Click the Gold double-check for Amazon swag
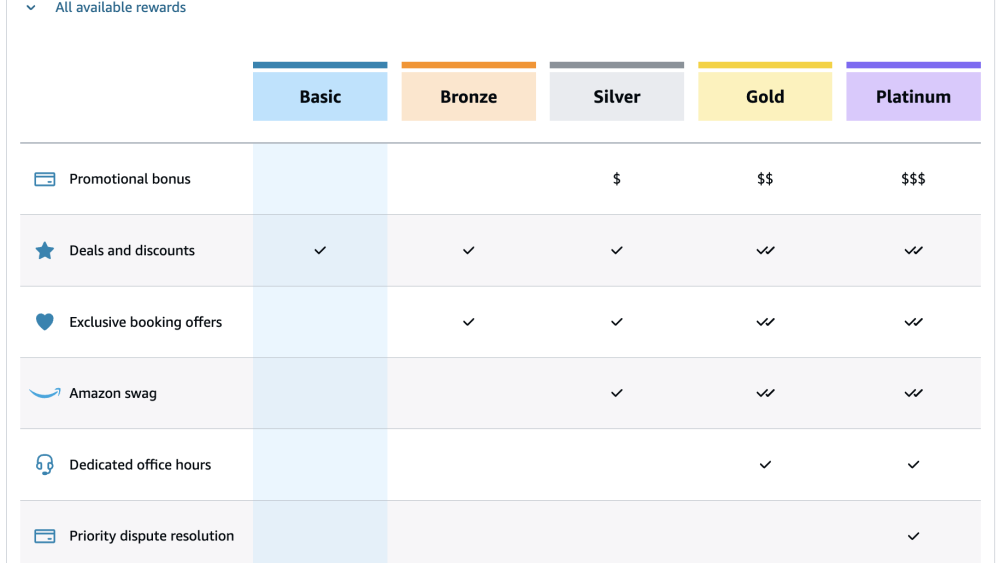 (765, 393)
